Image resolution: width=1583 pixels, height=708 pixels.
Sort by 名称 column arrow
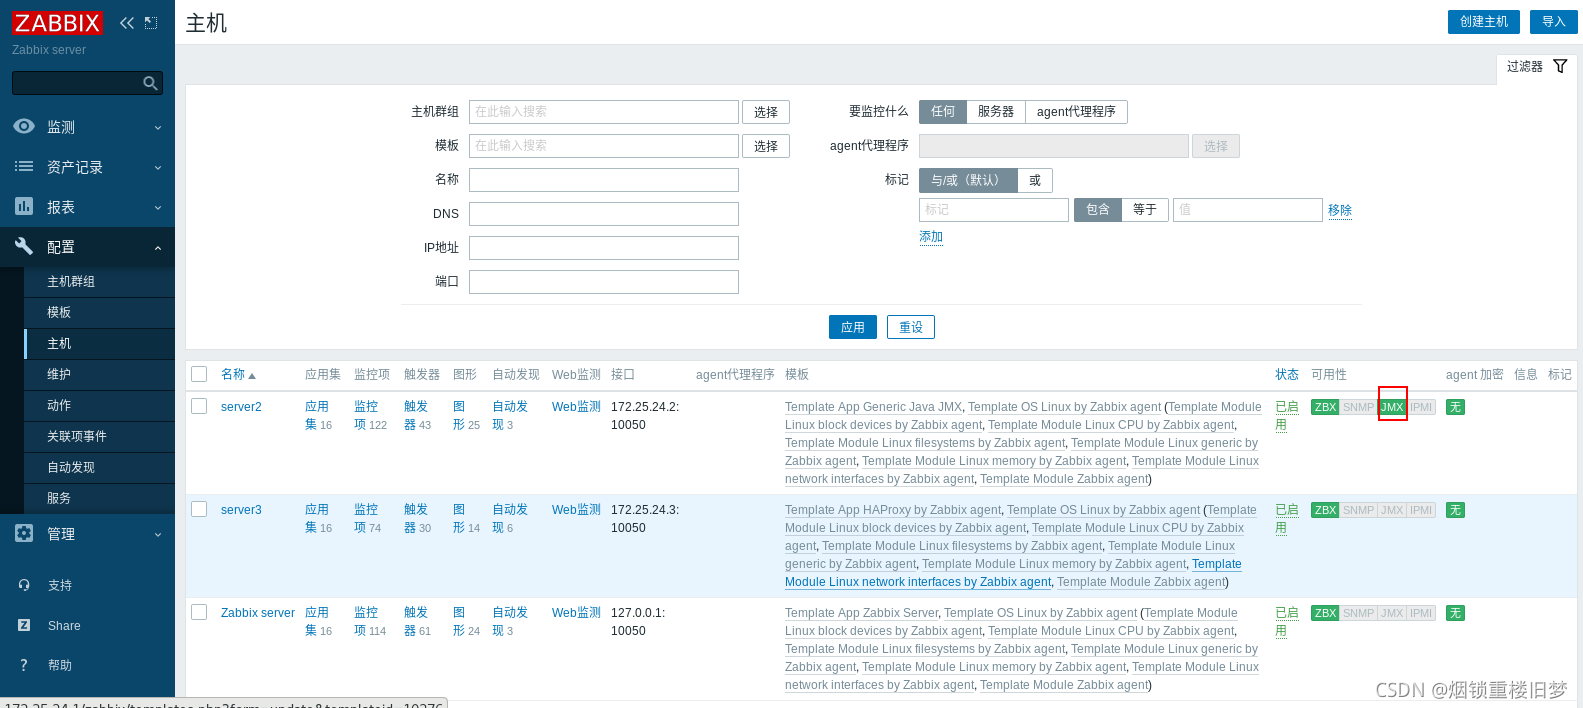click(252, 376)
